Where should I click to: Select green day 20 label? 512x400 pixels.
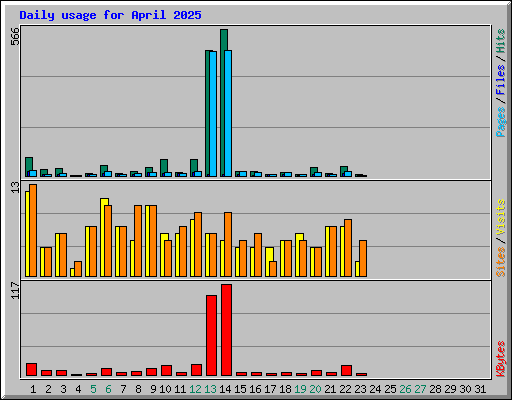pyautogui.click(x=315, y=389)
